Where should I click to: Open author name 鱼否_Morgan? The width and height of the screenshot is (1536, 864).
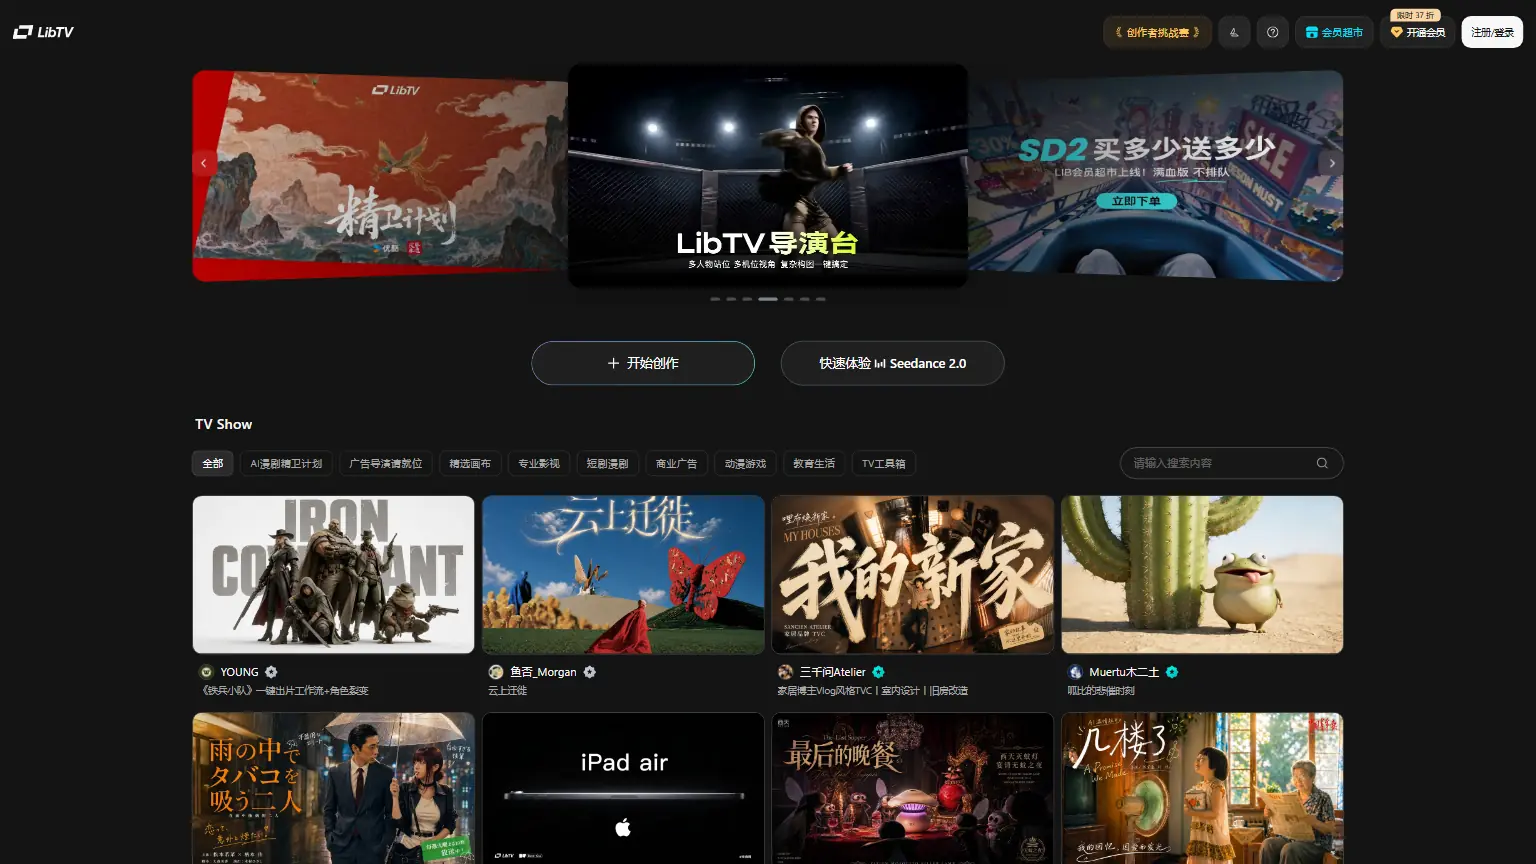point(543,672)
